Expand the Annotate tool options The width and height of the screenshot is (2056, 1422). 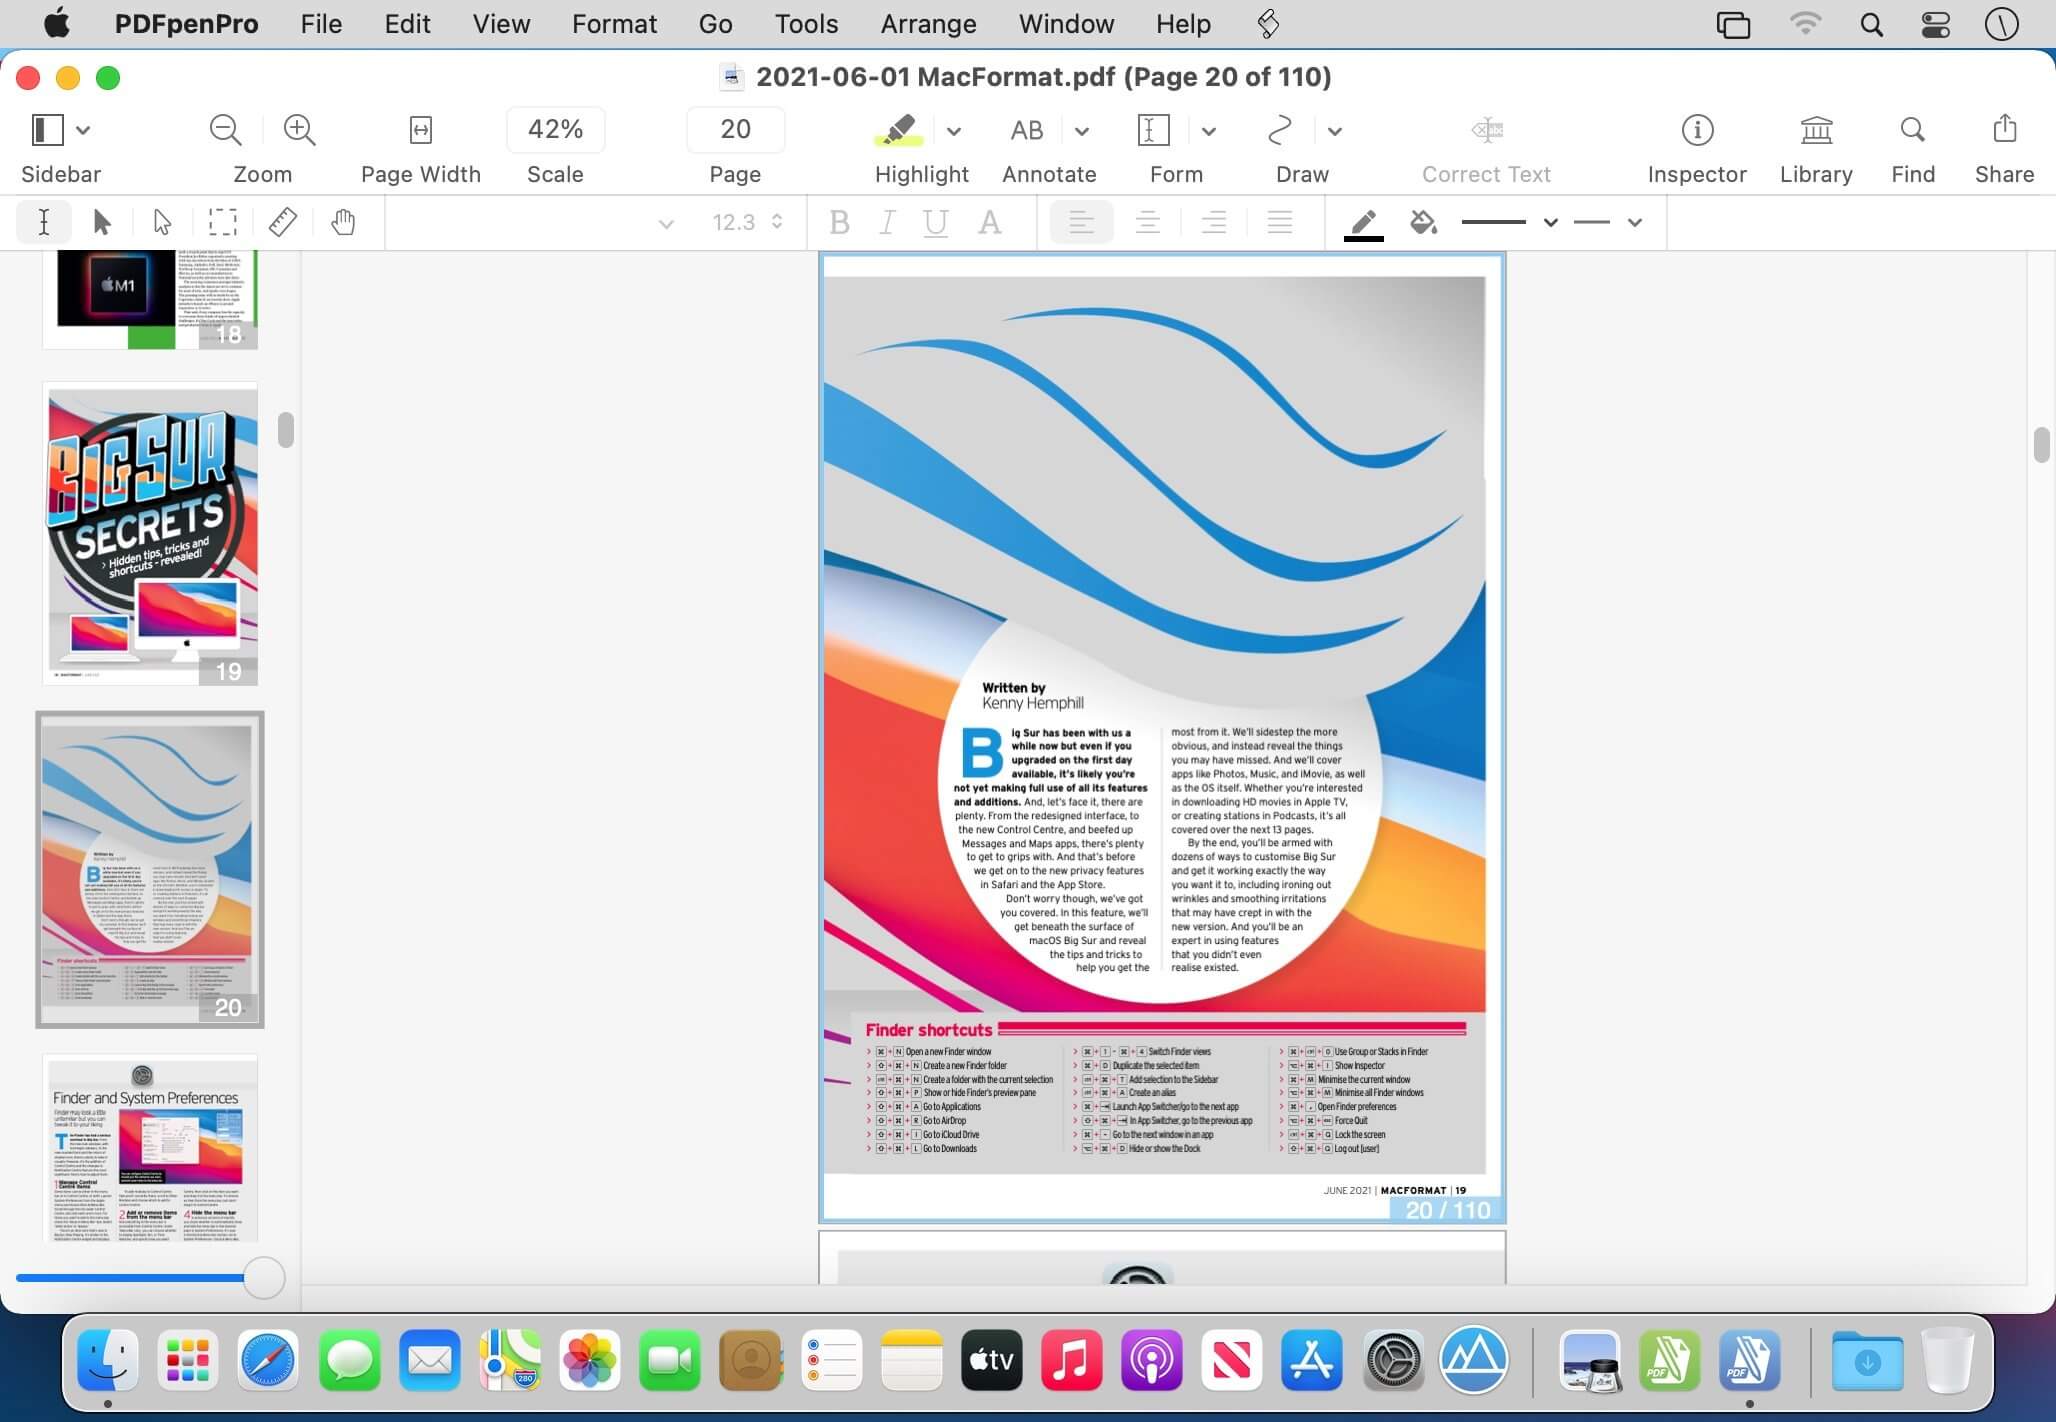tap(1082, 131)
